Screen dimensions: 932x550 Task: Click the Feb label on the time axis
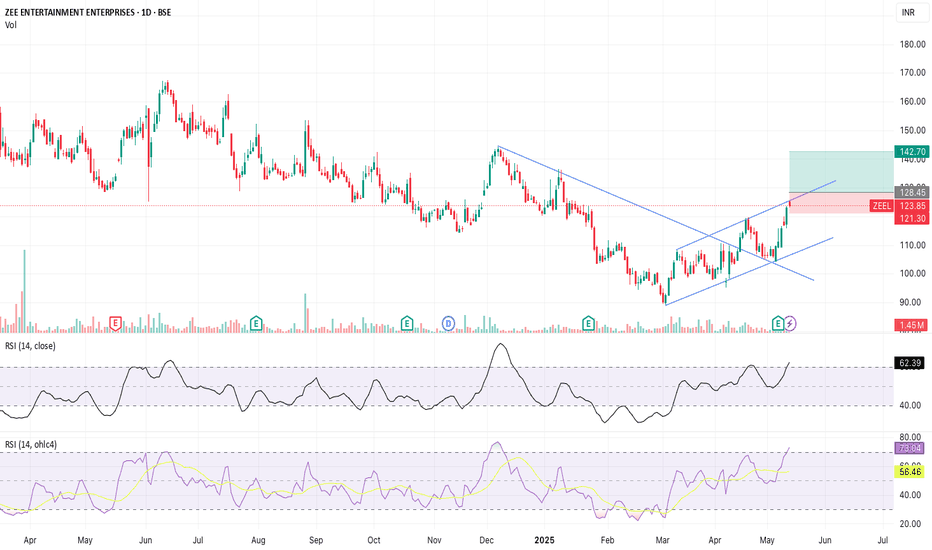tap(607, 540)
